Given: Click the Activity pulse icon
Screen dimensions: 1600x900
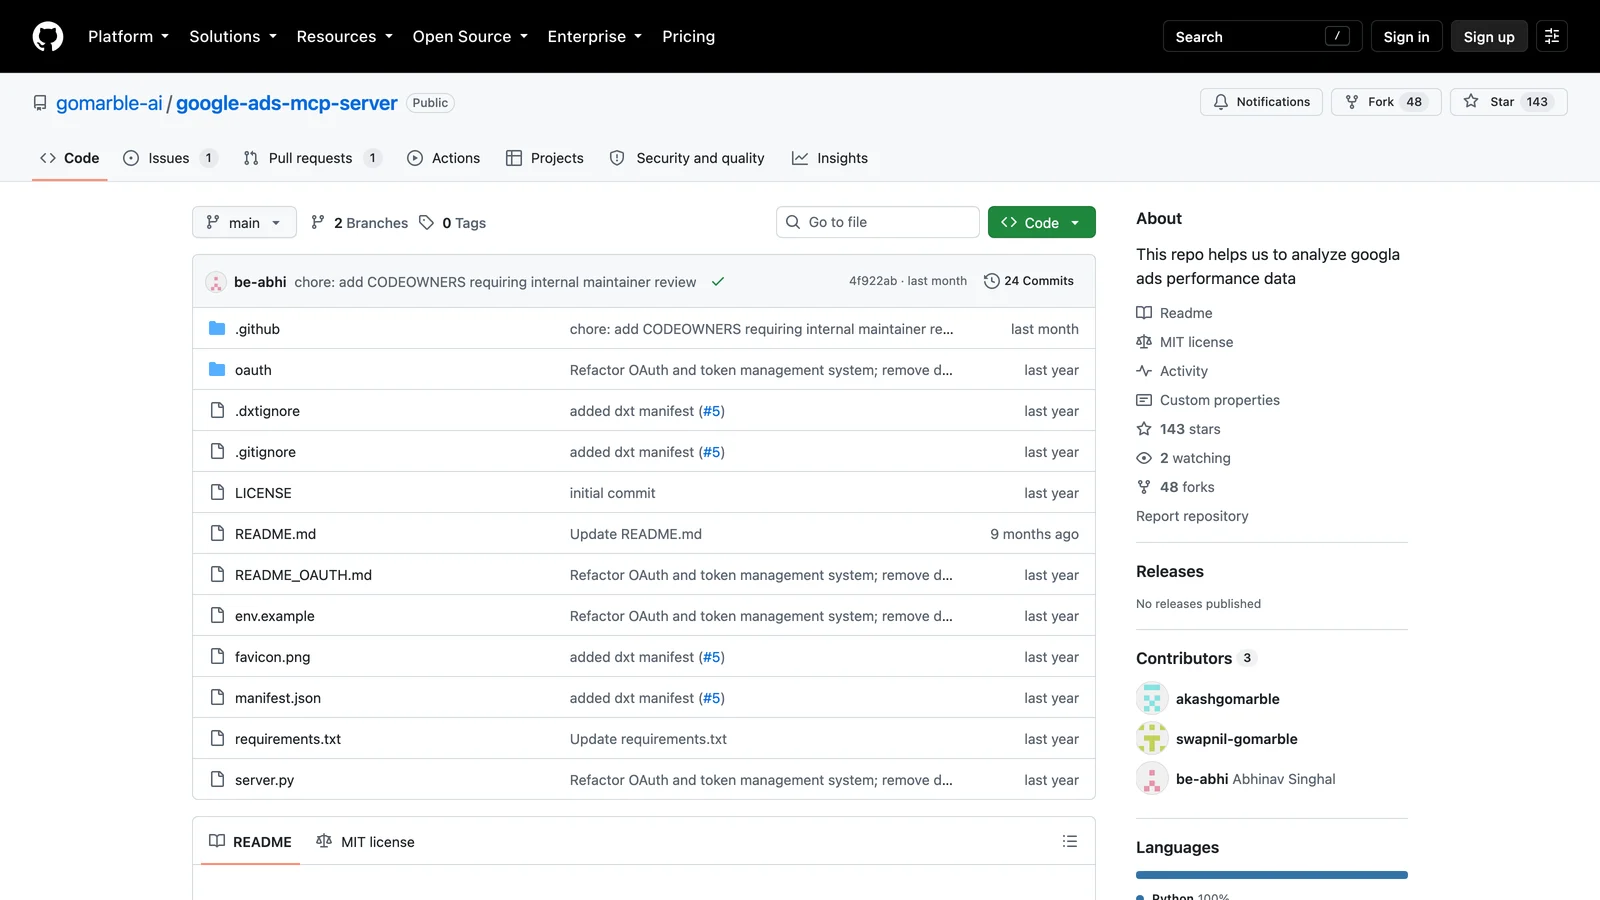Looking at the screenshot, I should [1144, 371].
